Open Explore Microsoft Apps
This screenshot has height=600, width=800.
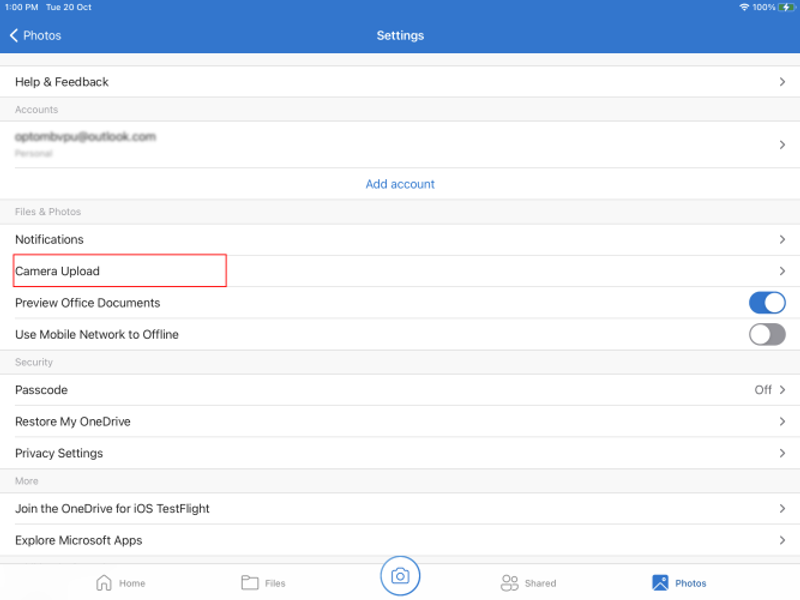400,540
